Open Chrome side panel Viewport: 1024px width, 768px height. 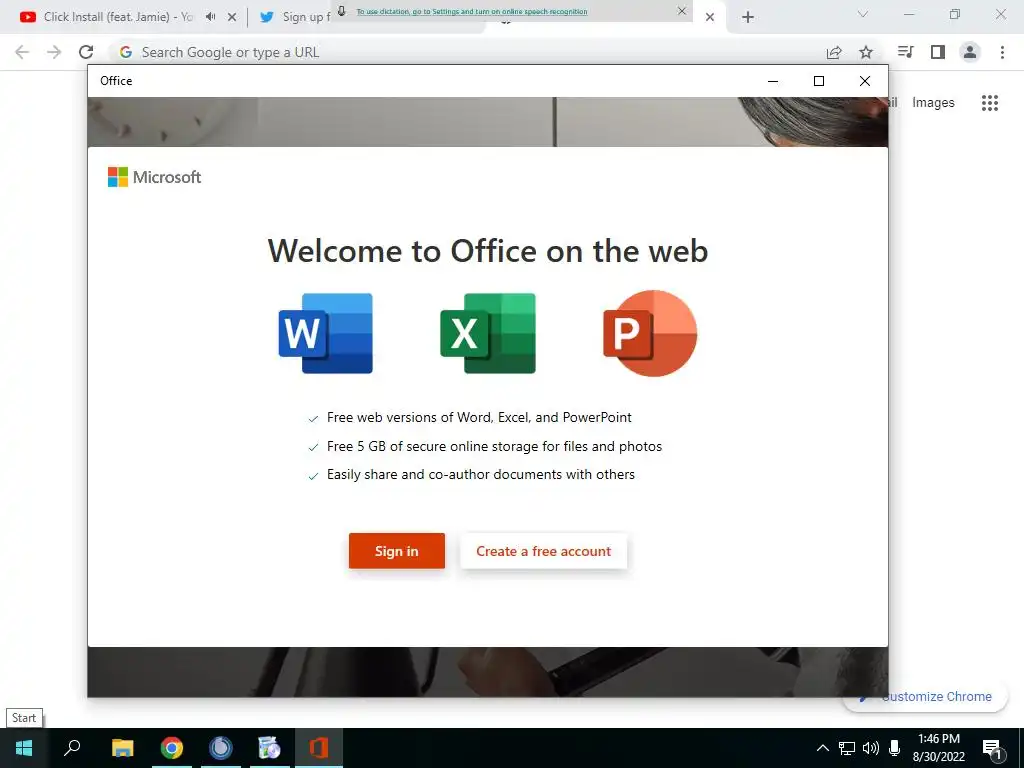(x=938, y=52)
